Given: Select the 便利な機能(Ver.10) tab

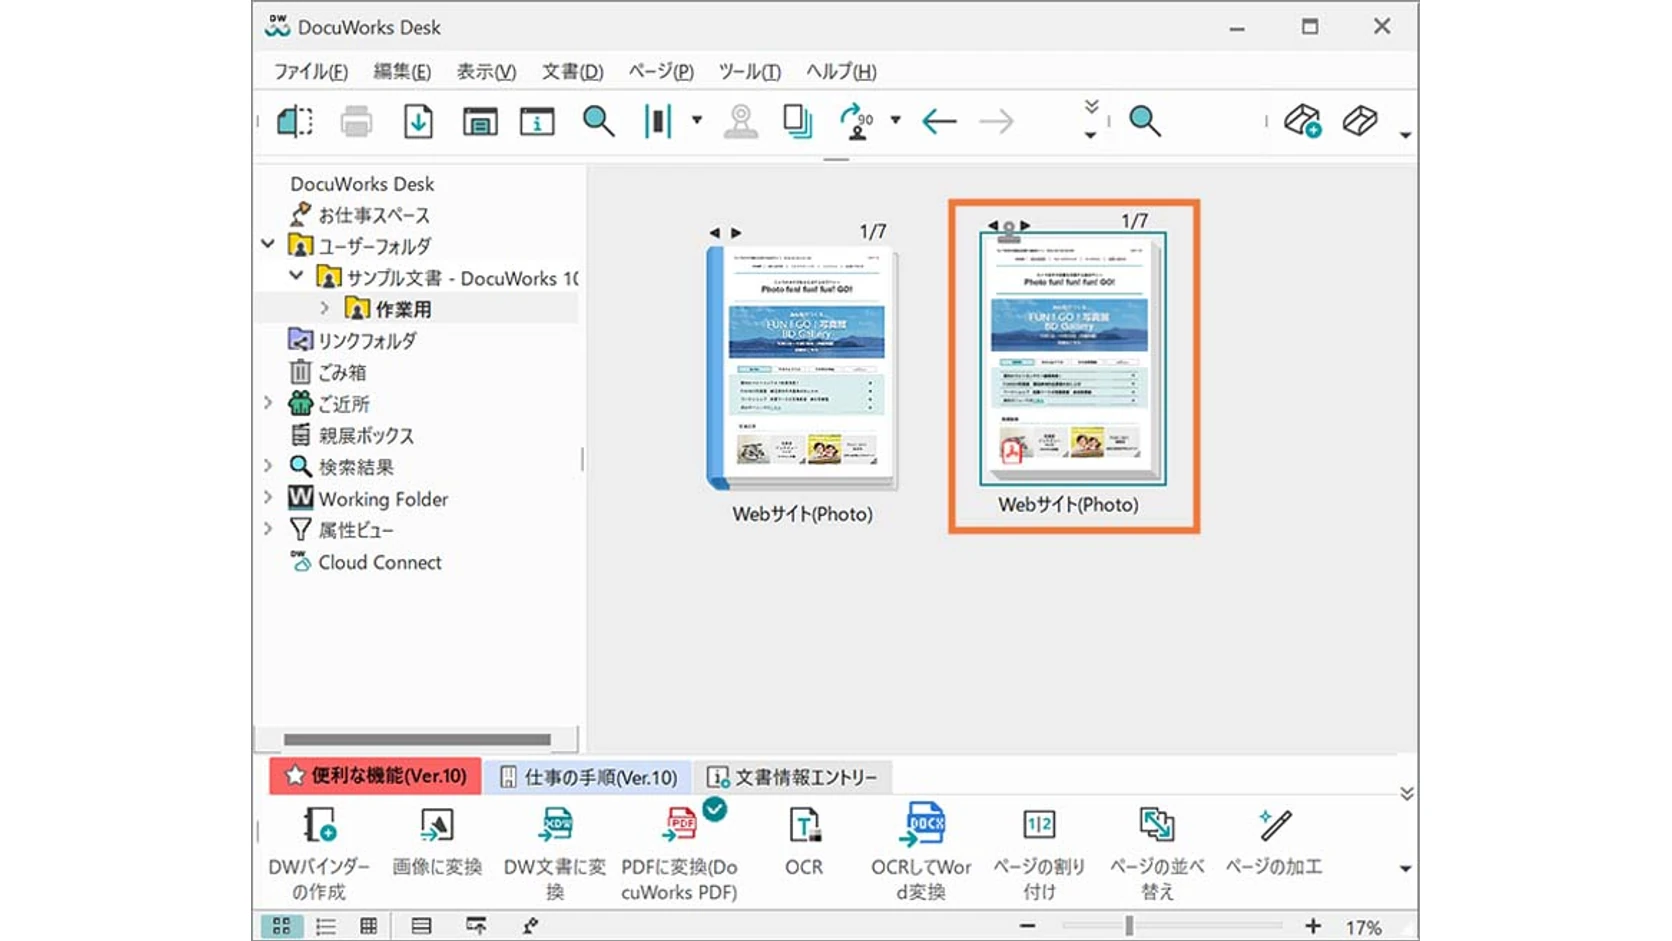Looking at the screenshot, I should pyautogui.click(x=375, y=776).
